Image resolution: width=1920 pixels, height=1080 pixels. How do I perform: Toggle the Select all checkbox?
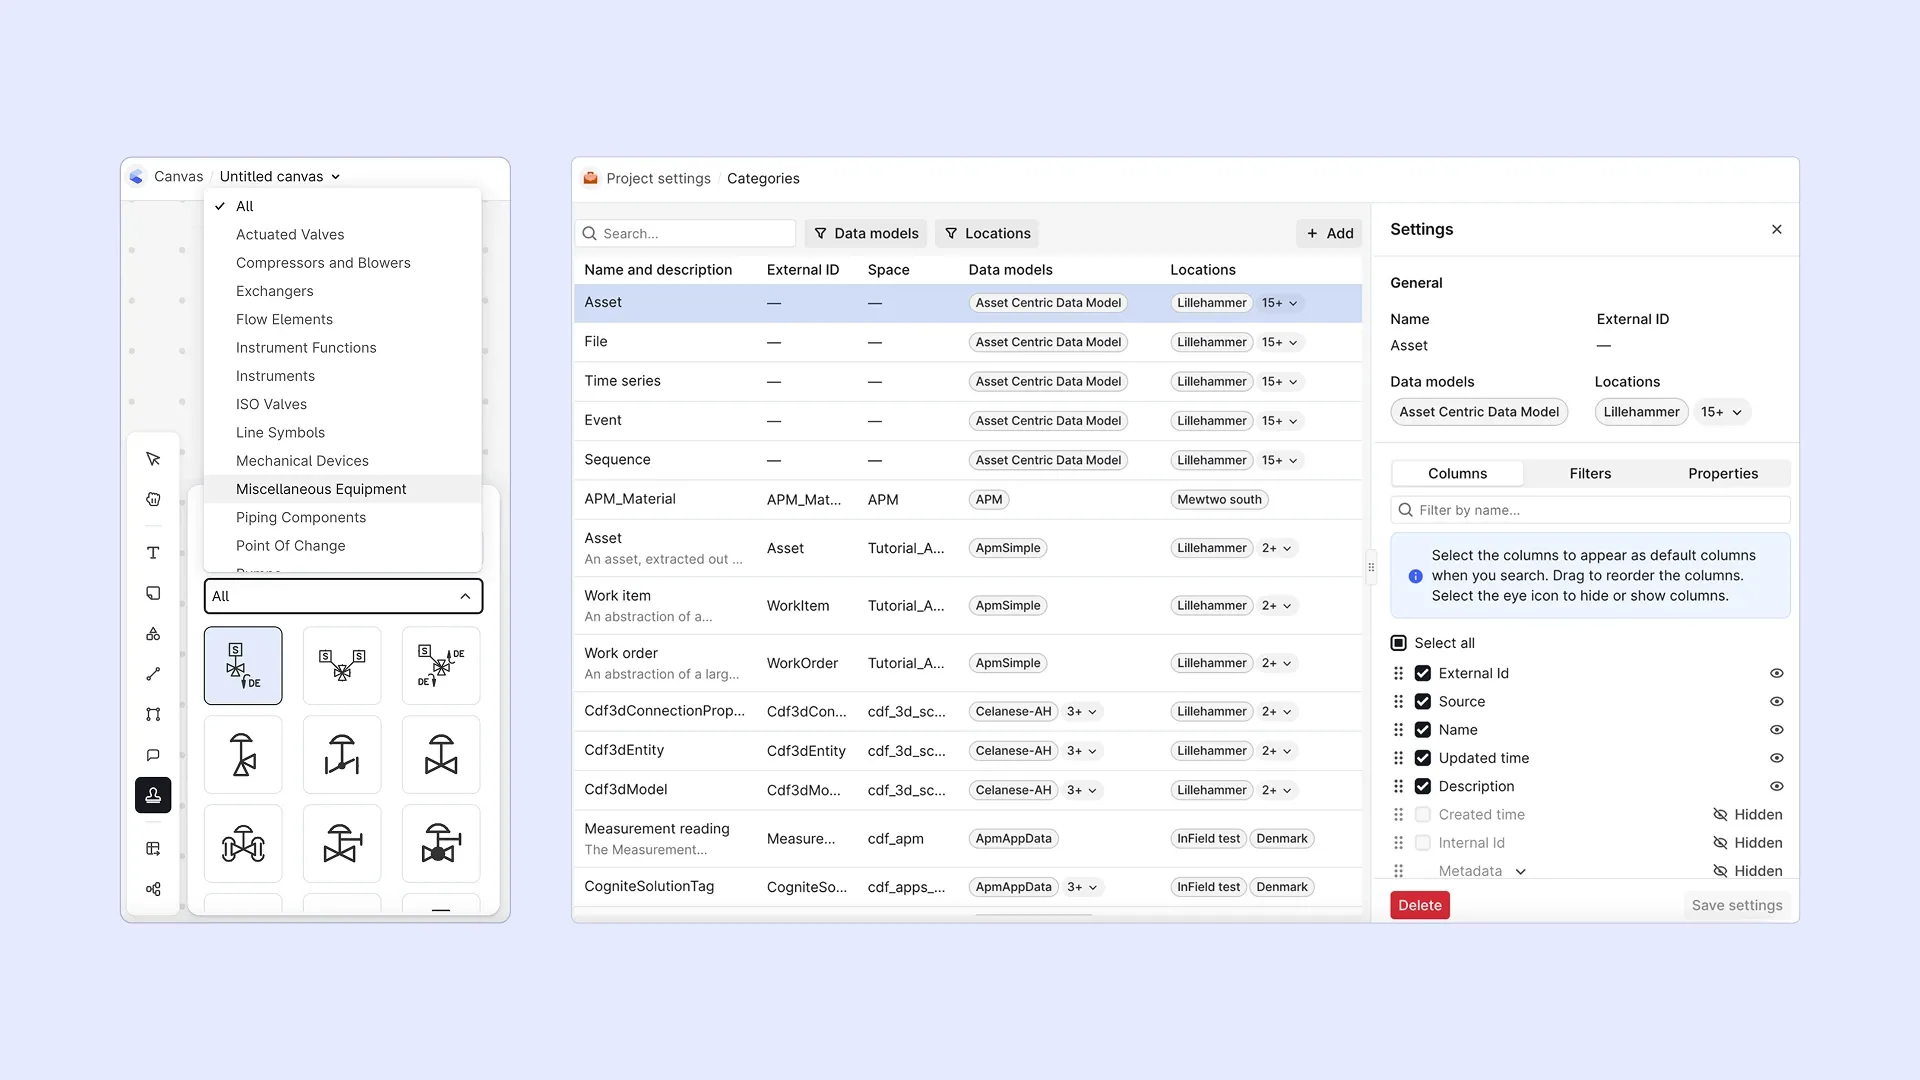1399,643
